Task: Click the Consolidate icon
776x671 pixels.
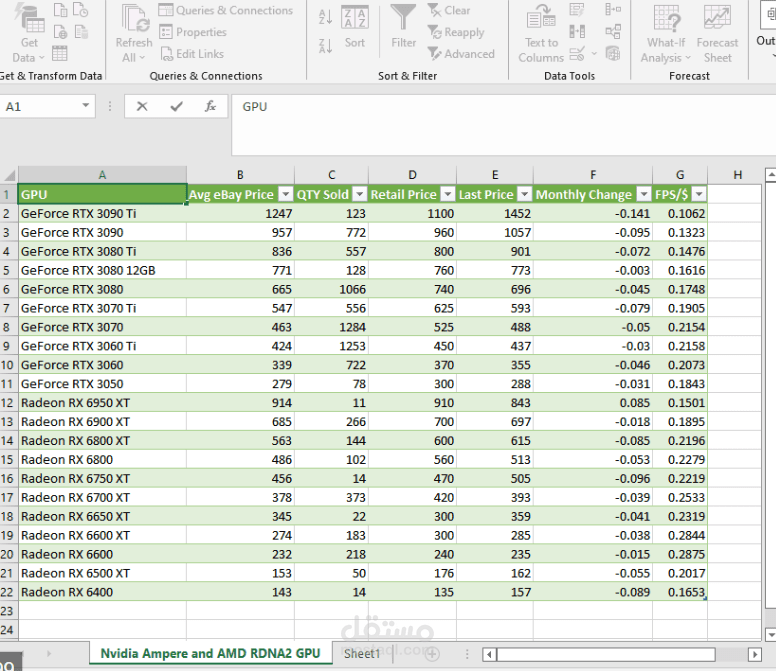Action: pyautogui.click(x=613, y=10)
